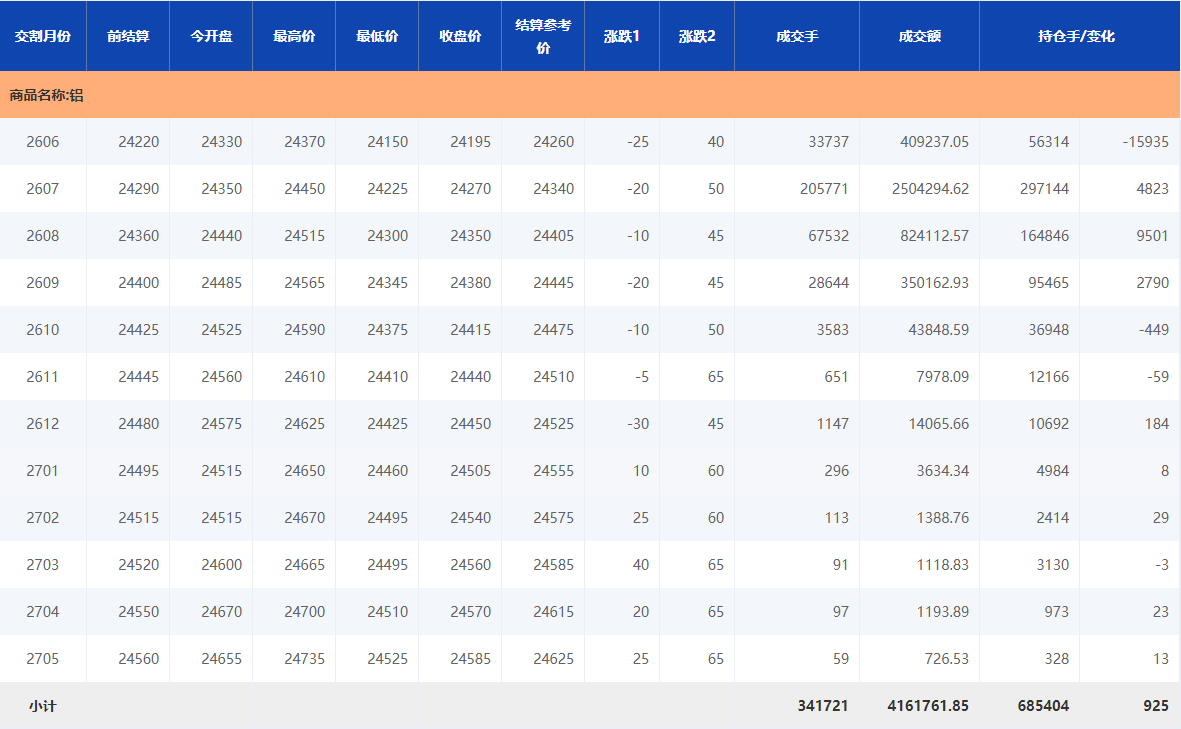1181x729 pixels.
Task: Select delivery month 2611 cell
Action: [x=42, y=377]
